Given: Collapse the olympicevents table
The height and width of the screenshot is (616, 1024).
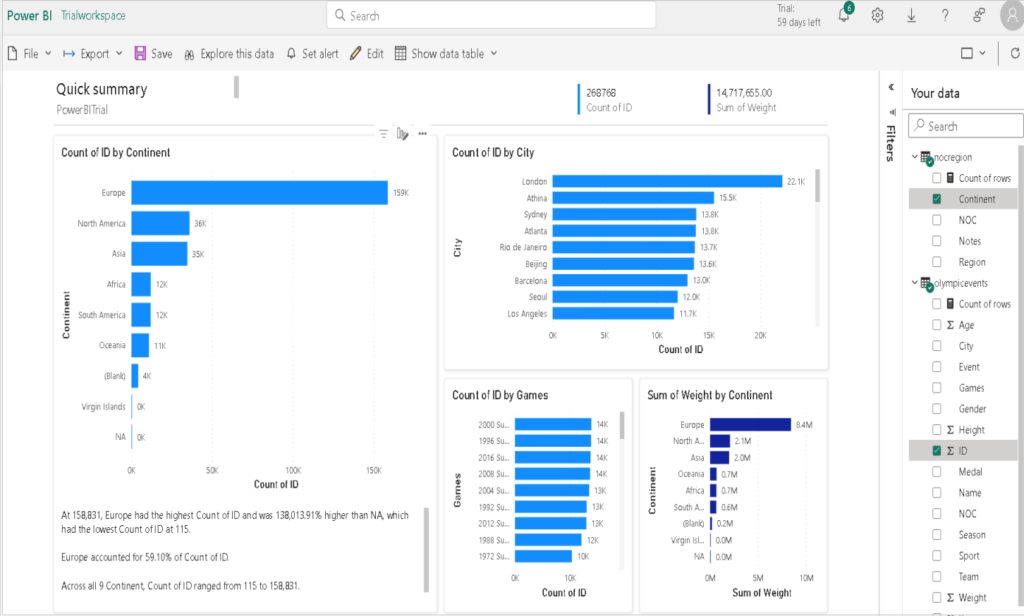Looking at the screenshot, I should (915, 283).
